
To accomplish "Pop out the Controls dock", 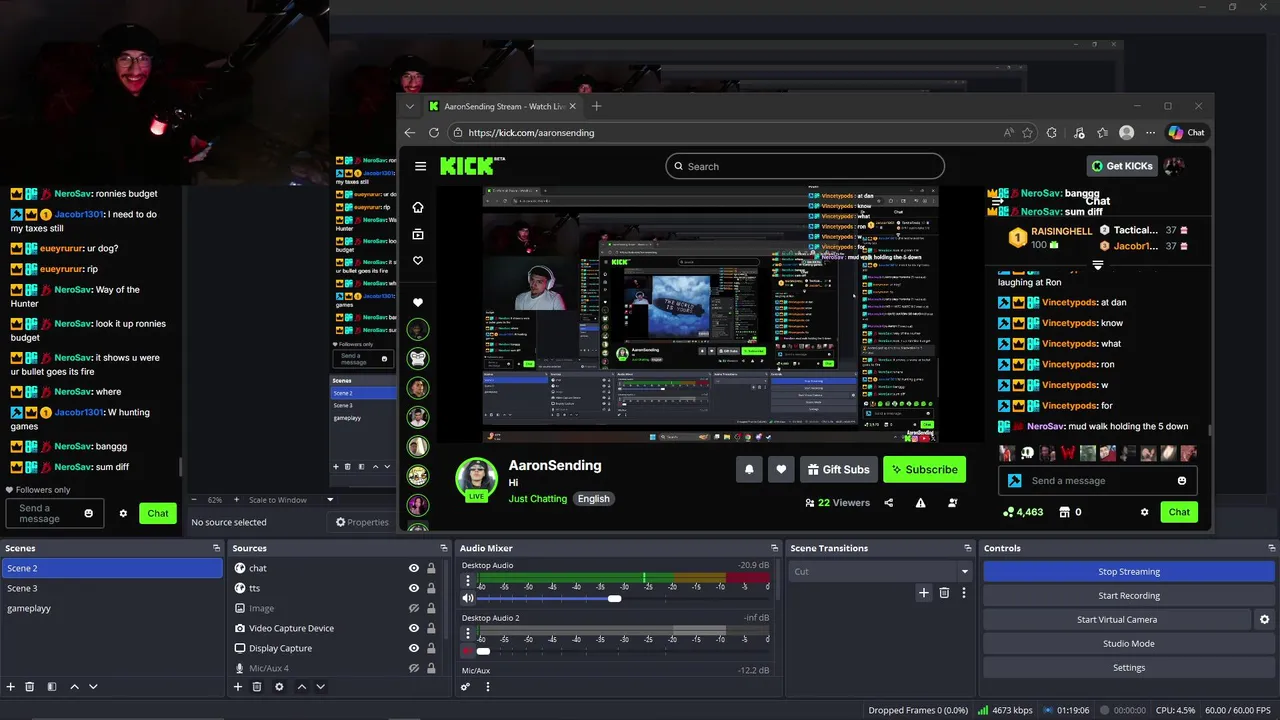I will pyautogui.click(x=1272, y=548).
